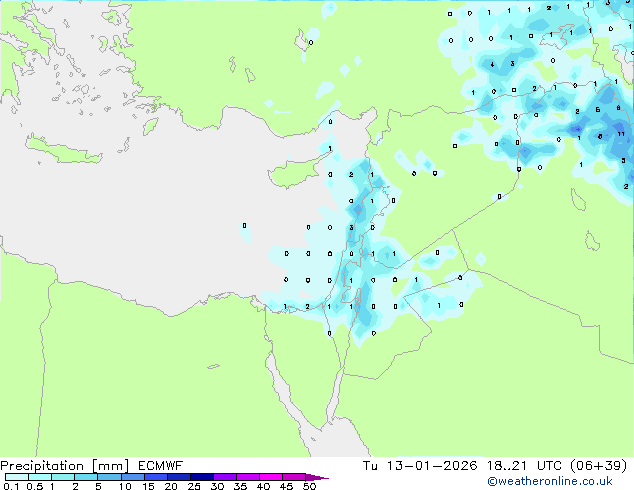The width and height of the screenshot is (634, 490).
Task: Click legend tick label '0.1'
Action: pyautogui.click(x=11, y=486)
